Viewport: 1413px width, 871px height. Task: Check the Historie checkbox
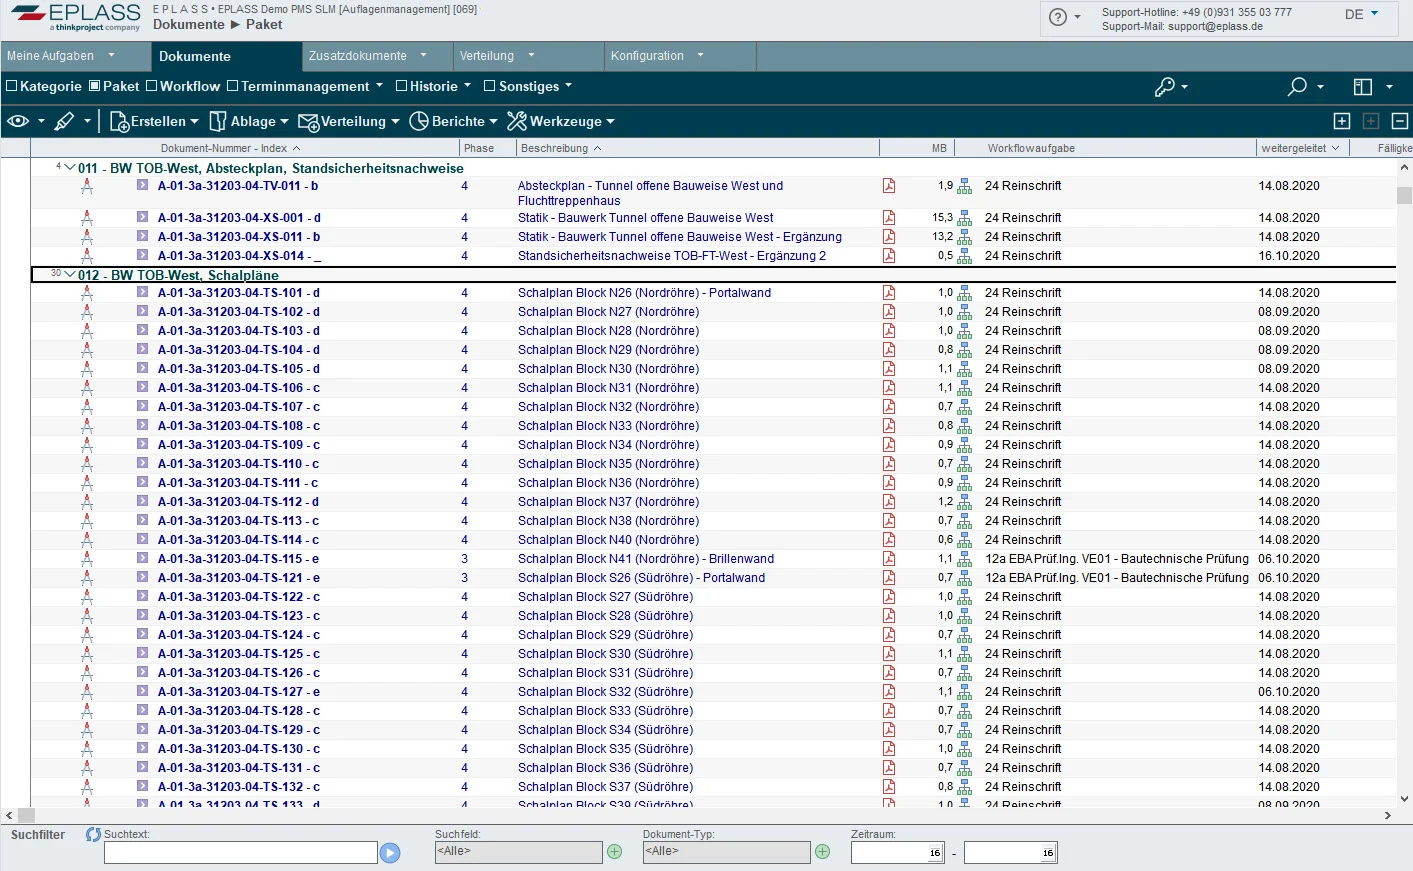401,86
